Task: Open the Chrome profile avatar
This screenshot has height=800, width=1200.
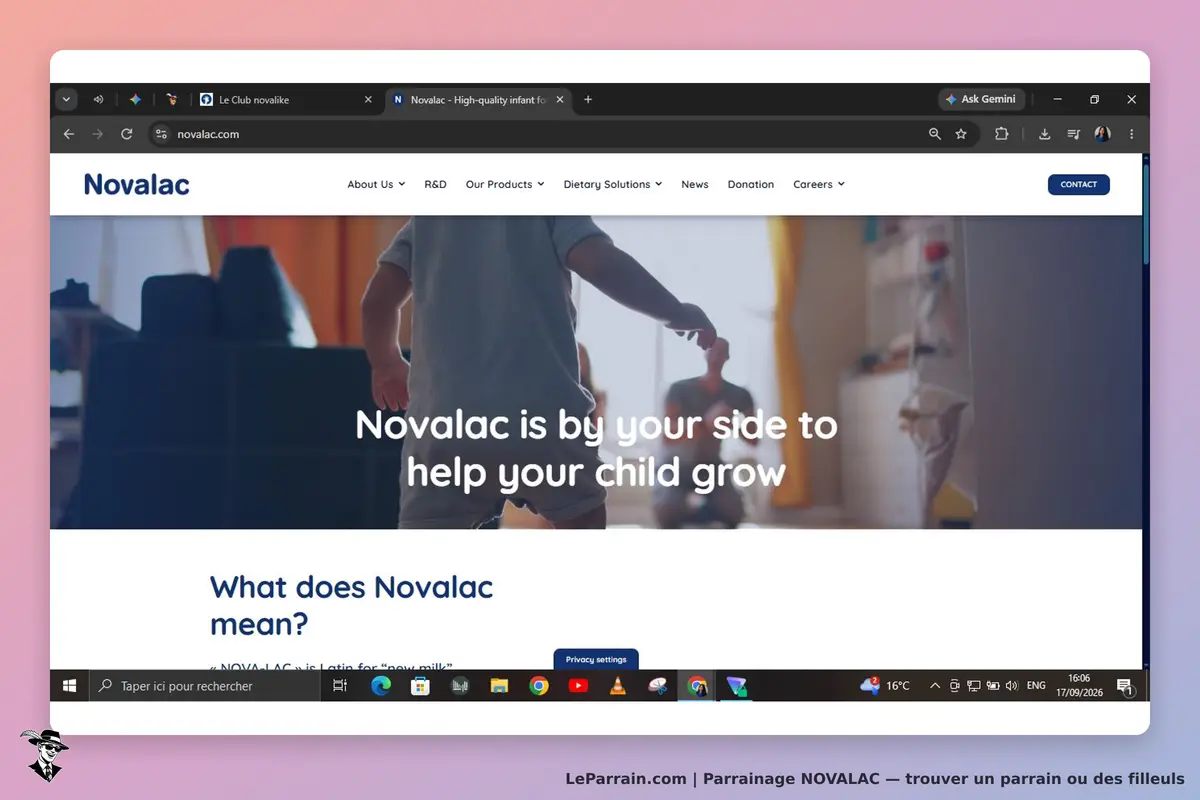Action: click(1102, 134)
